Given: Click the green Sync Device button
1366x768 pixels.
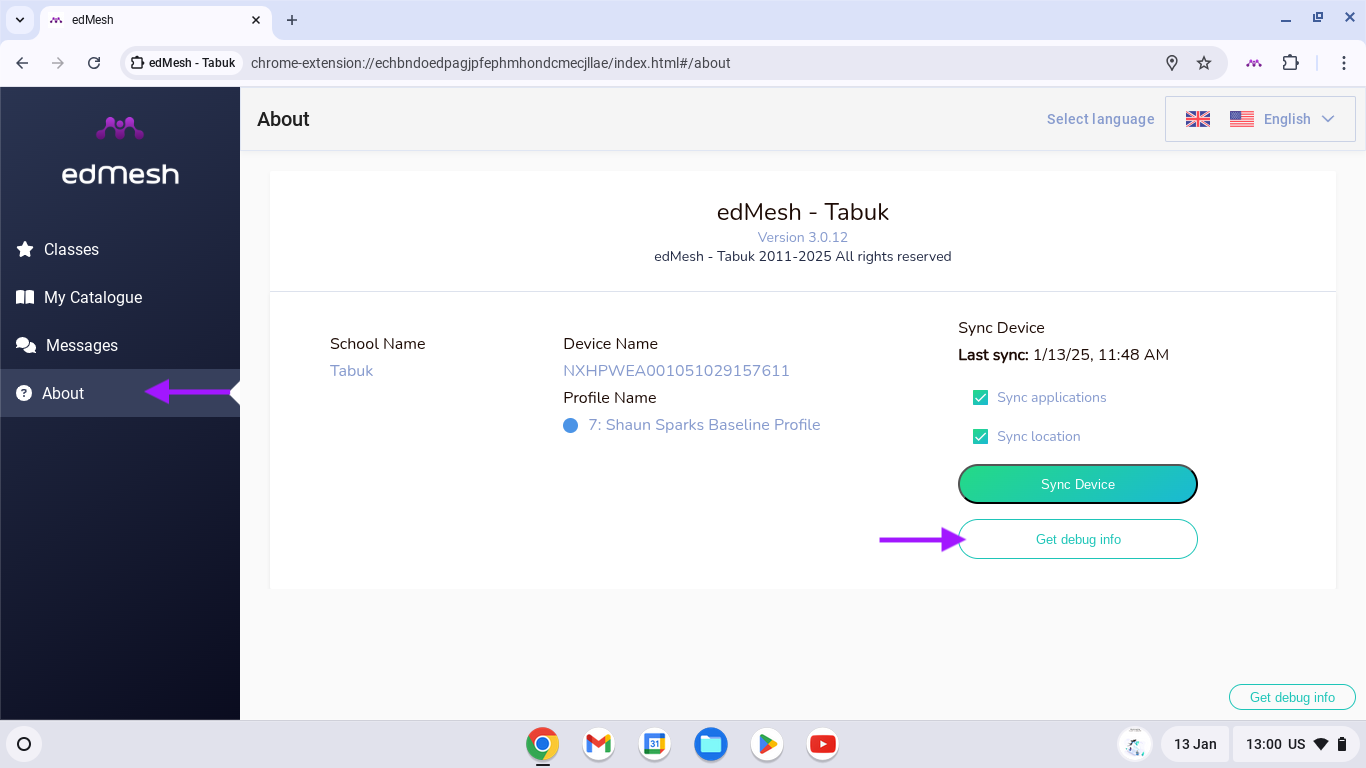Looking at the screenshot, I should 1078,484.
